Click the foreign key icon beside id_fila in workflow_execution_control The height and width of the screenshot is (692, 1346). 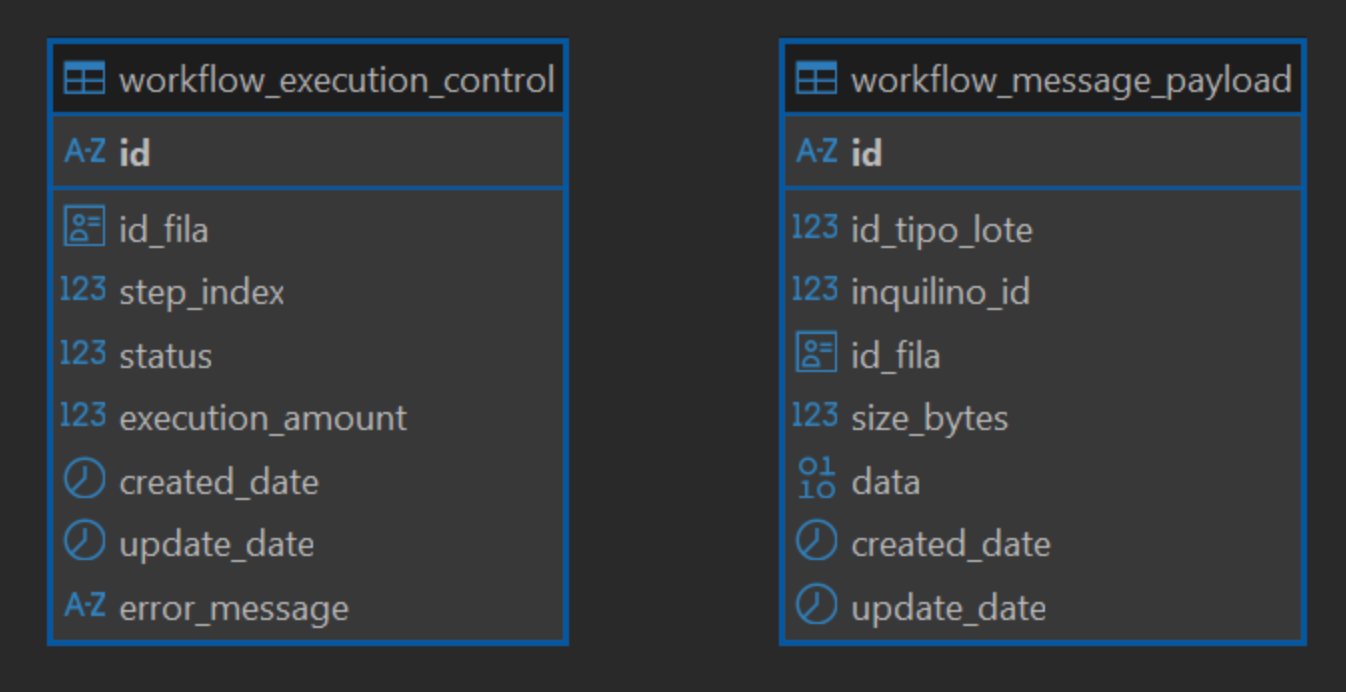84,227
